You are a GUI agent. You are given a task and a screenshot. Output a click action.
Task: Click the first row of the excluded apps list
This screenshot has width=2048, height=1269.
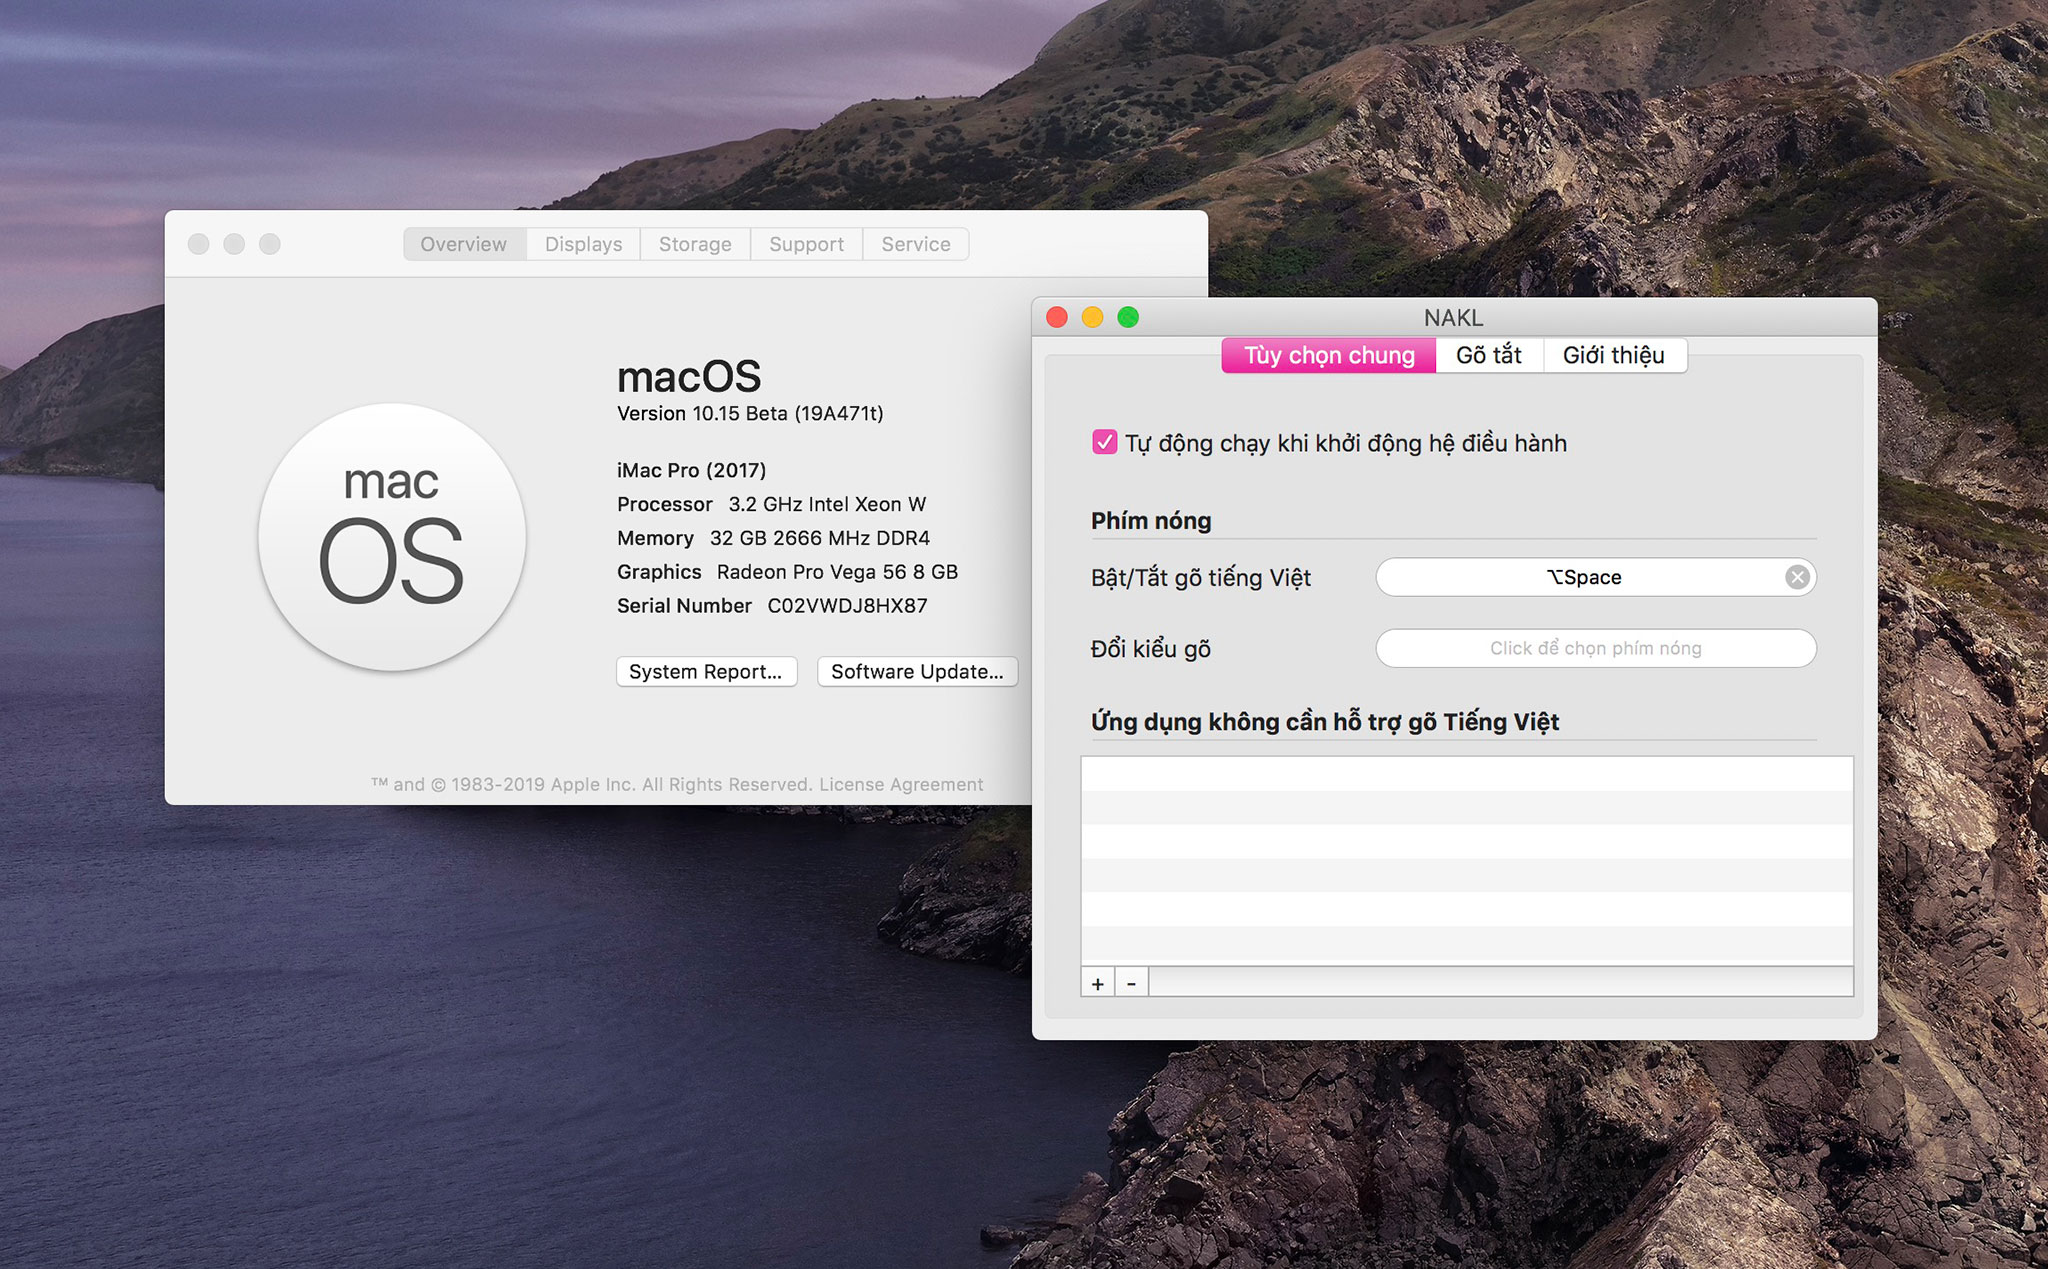[1467, 774]
